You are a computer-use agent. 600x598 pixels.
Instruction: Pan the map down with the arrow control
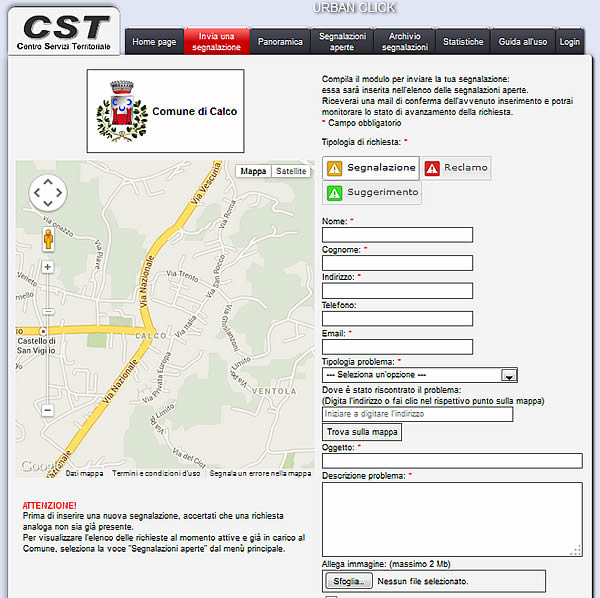pyautogui.click(x=48, y=203)
